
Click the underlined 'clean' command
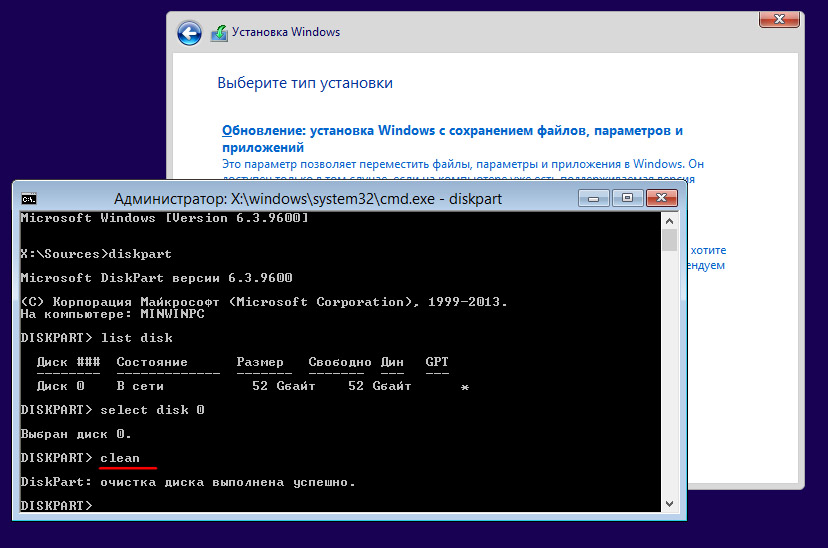point(120,458)
